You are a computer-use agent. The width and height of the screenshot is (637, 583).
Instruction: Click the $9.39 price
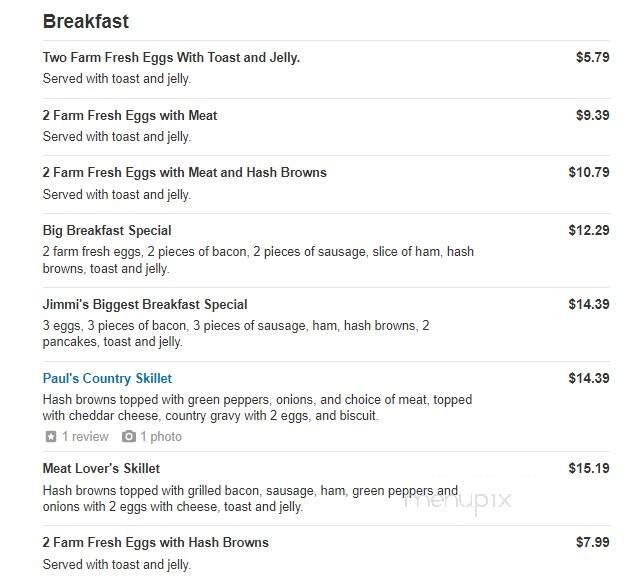point(593,115)
